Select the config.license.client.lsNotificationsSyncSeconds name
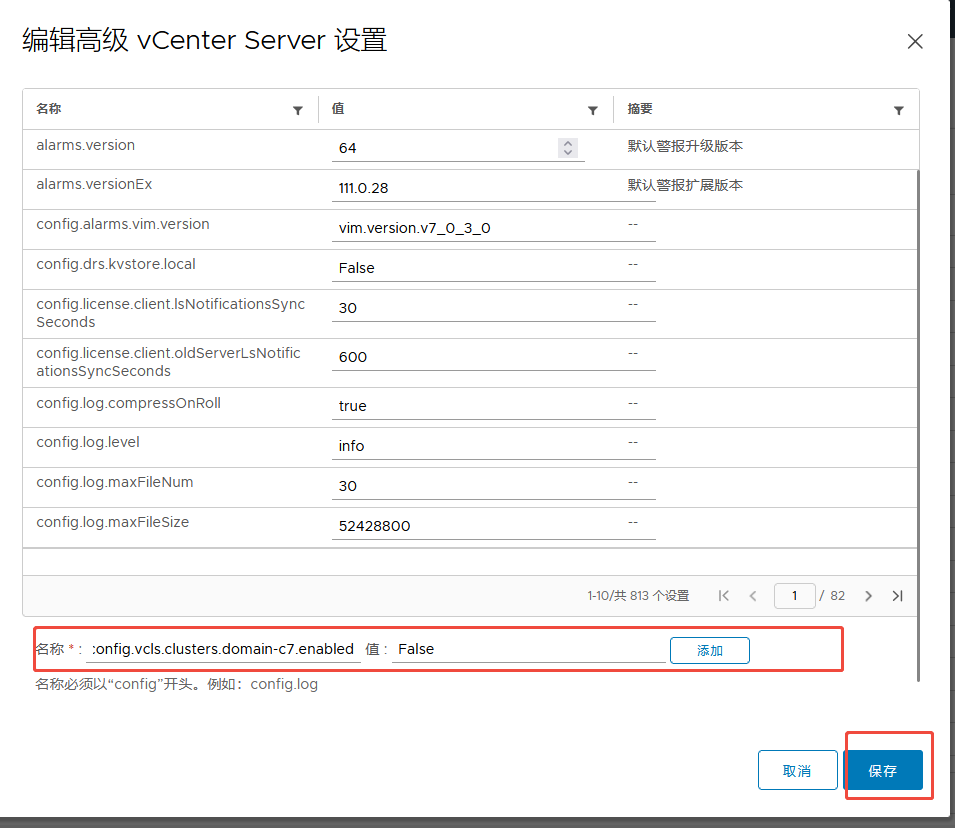This screenshot has width=955, height=828. click(171, 313)
